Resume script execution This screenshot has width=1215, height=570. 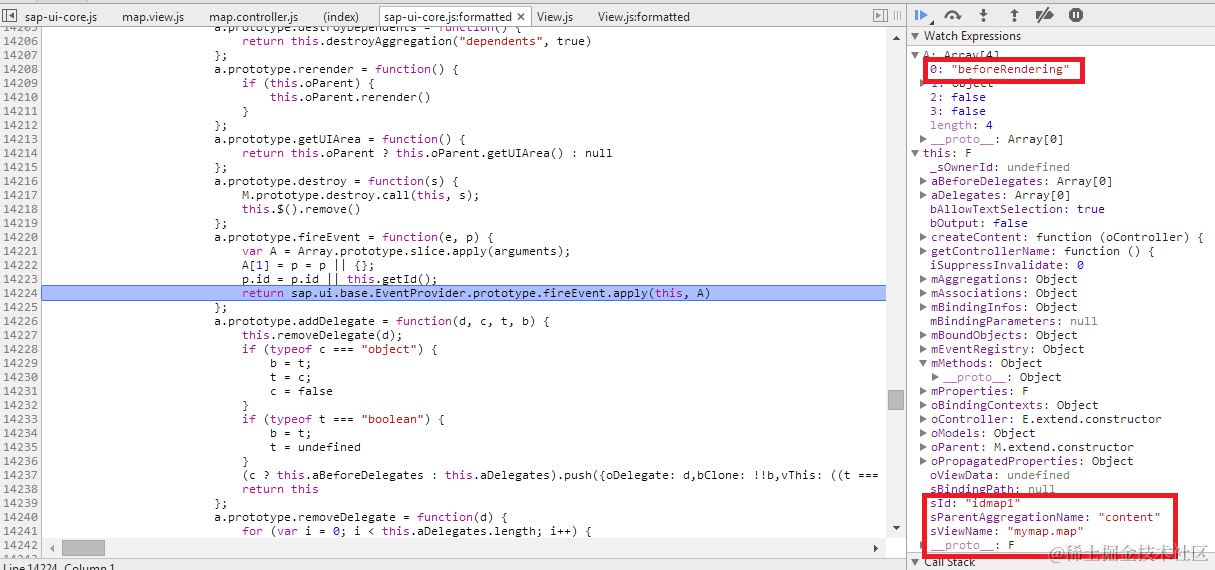point(922,15)
